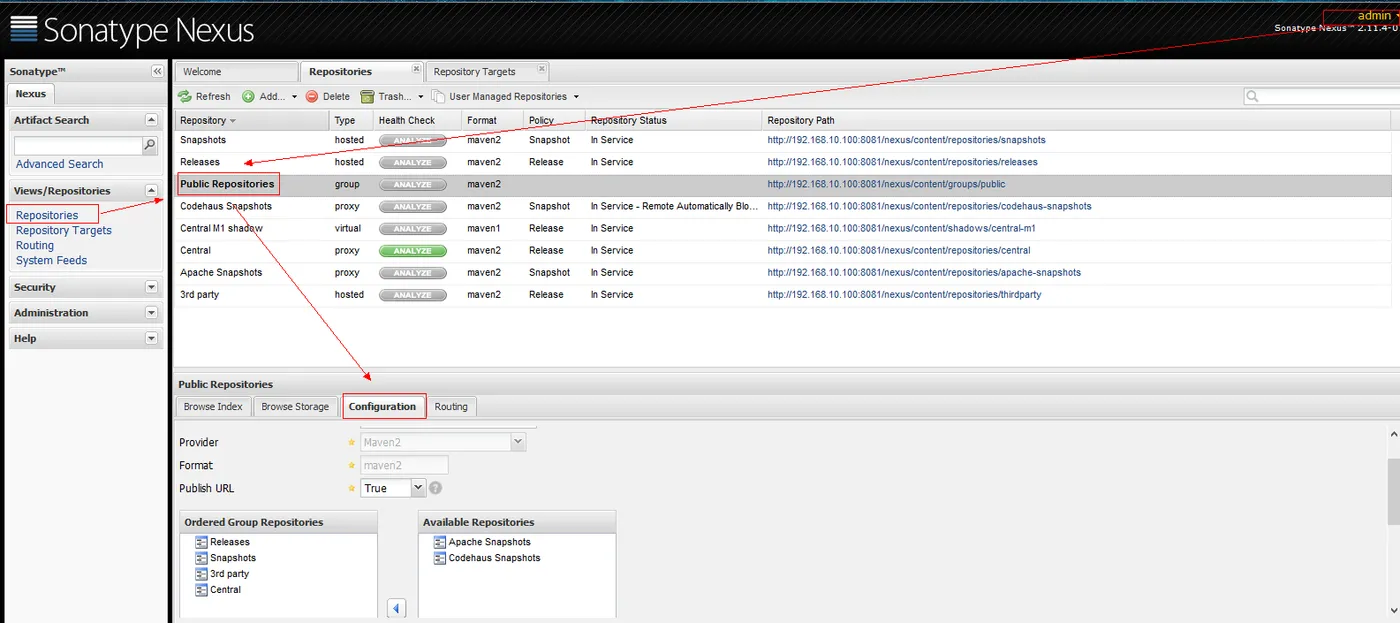Sort by Repository Status column header

674,120
